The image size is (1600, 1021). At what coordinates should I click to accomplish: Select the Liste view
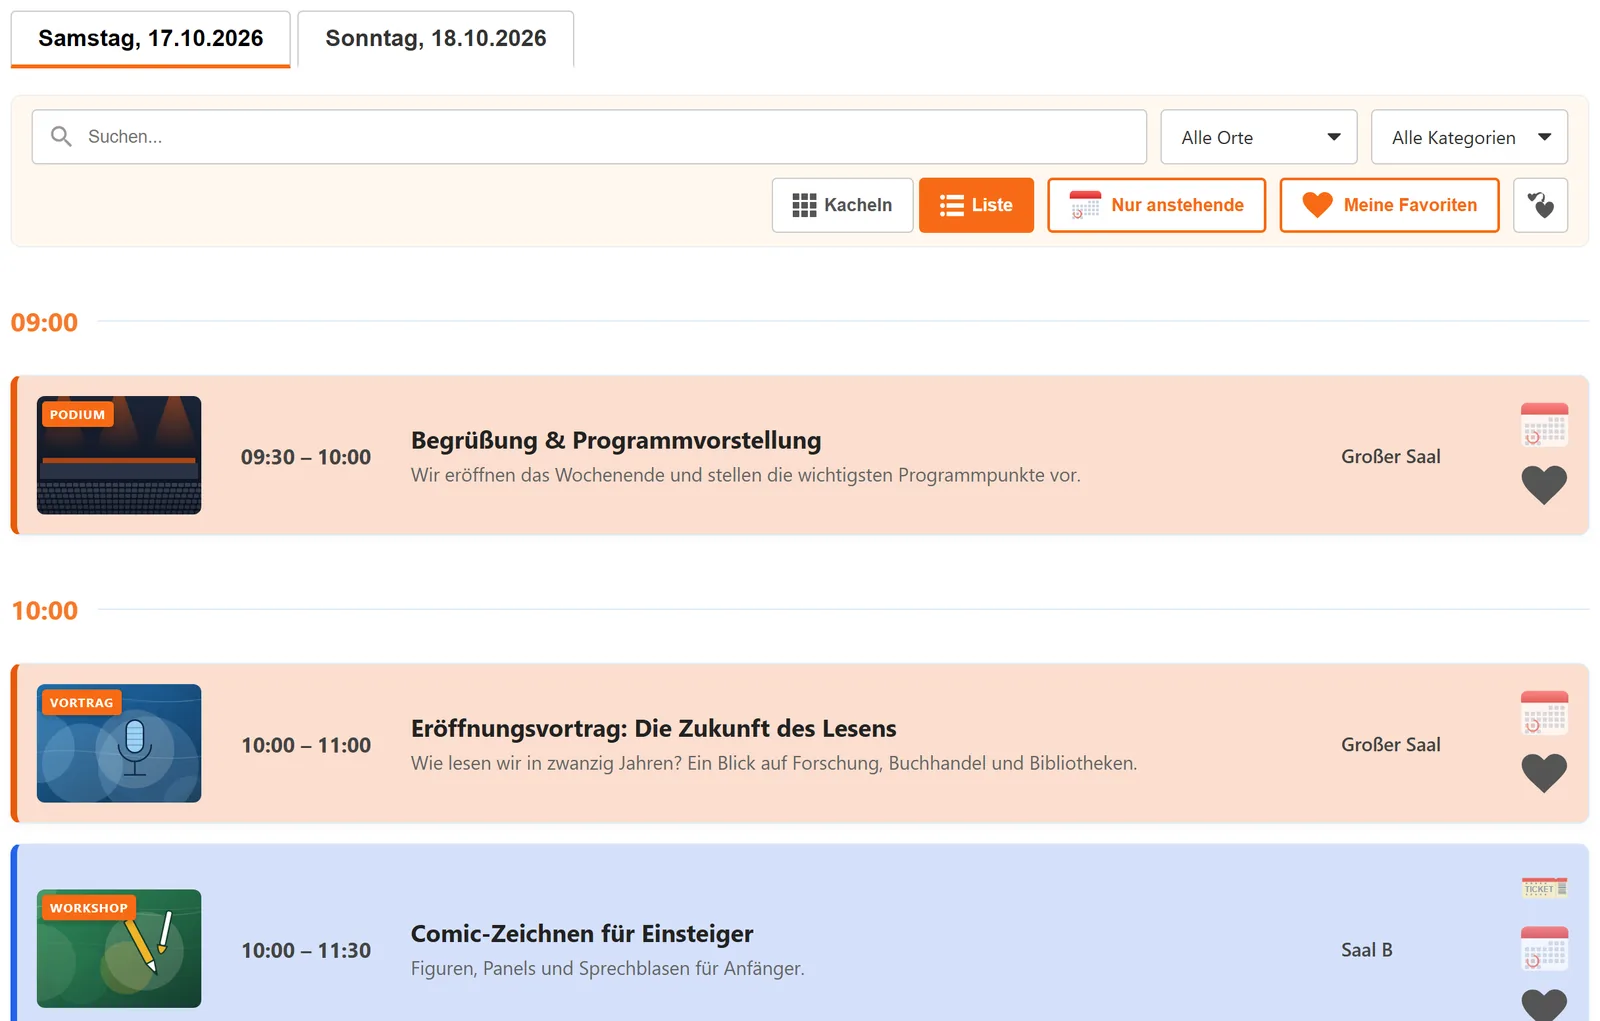[x=976, y=205]
